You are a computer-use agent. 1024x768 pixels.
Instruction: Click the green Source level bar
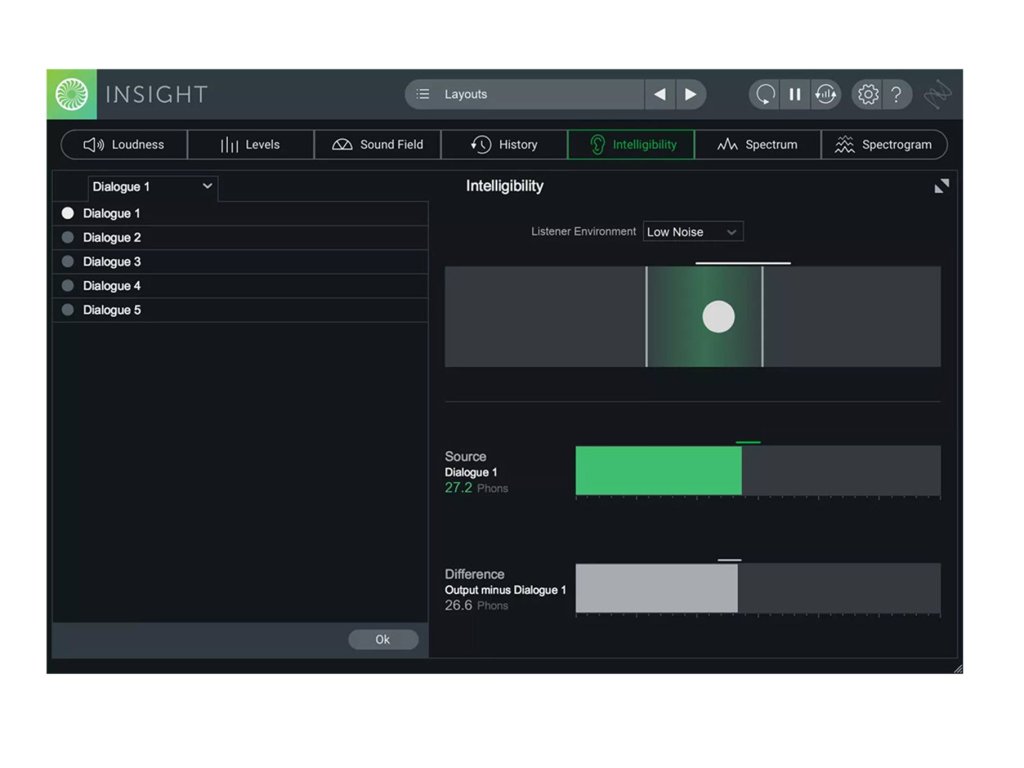pos(658,470)
